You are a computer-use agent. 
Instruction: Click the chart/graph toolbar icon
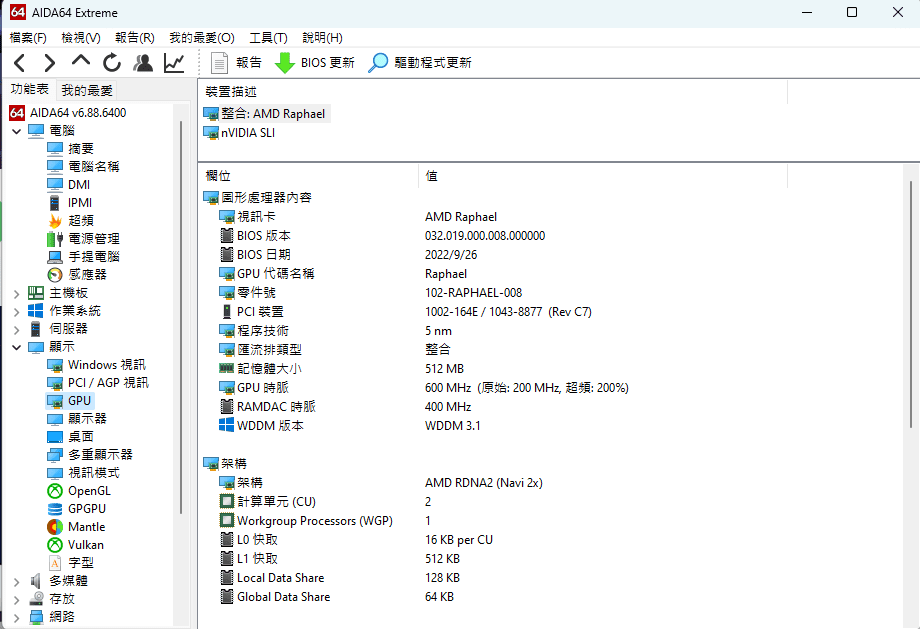tap(173, 62)
